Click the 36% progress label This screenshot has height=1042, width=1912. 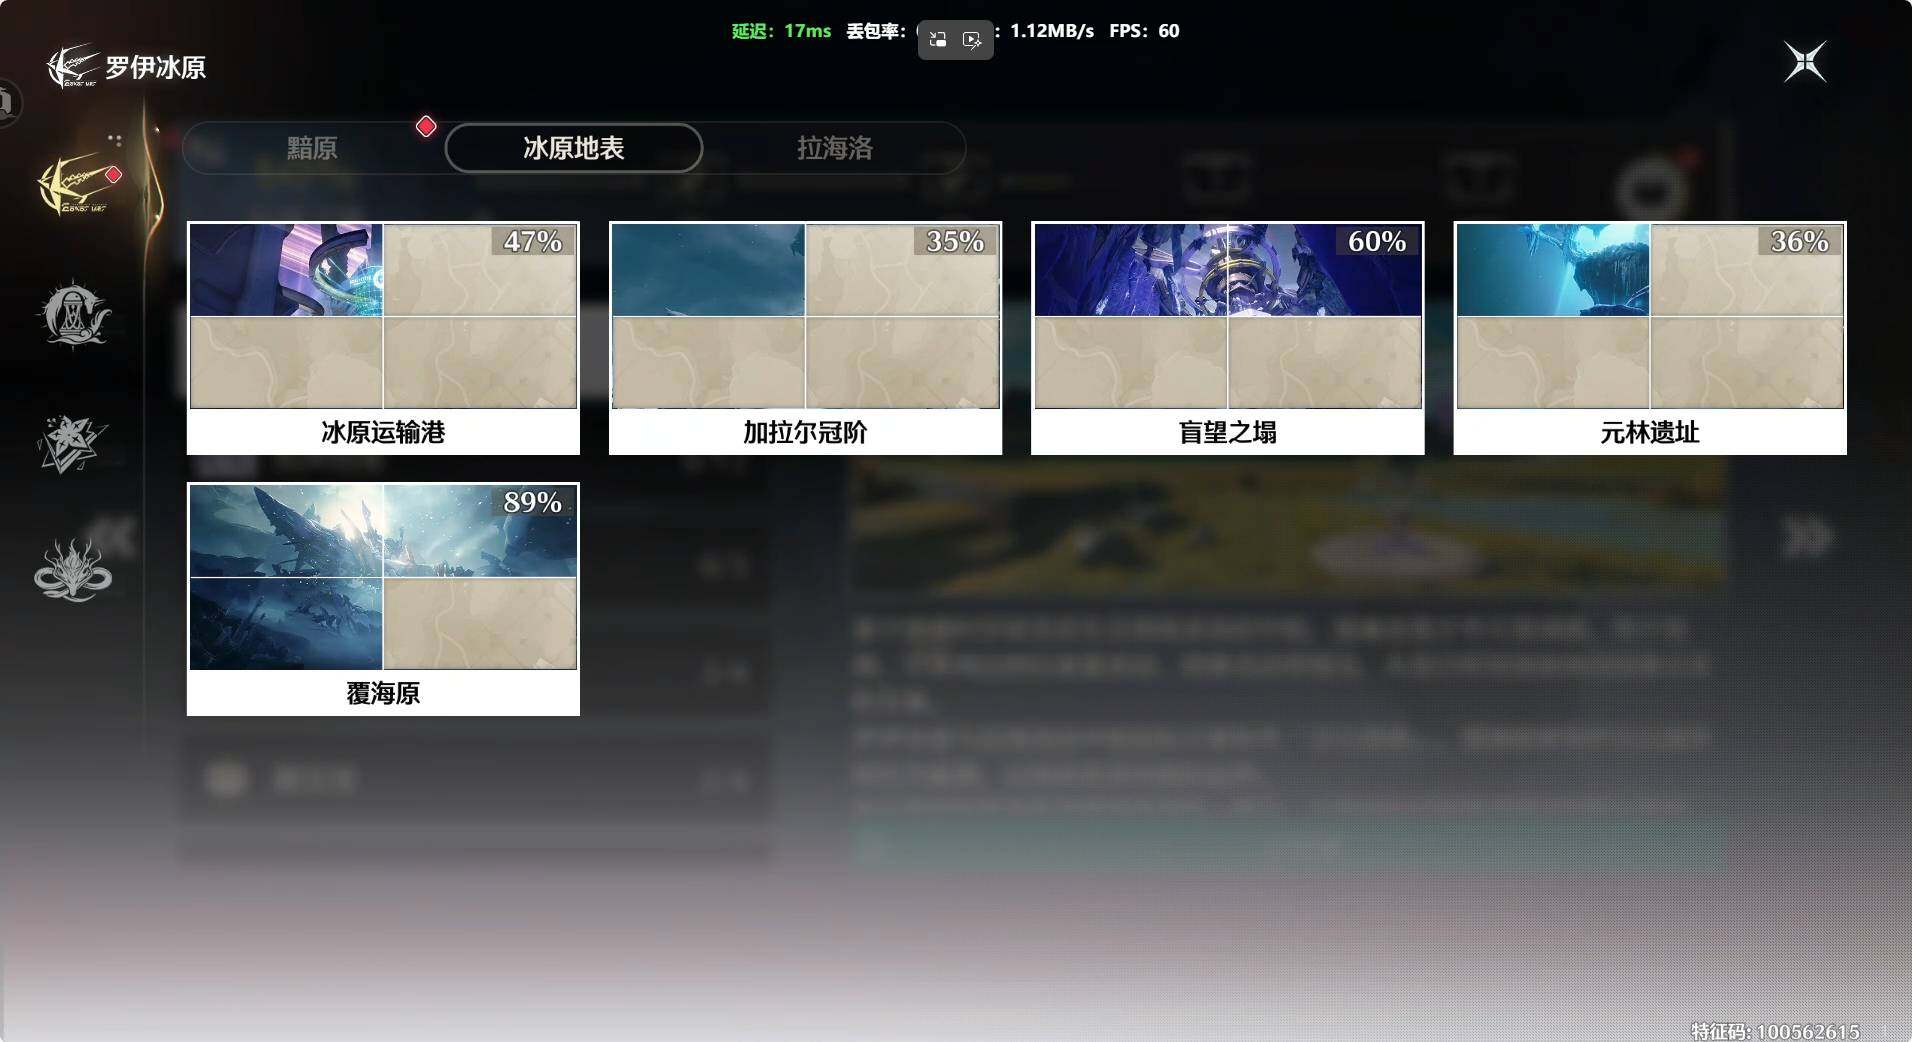tap(1799, 241)
